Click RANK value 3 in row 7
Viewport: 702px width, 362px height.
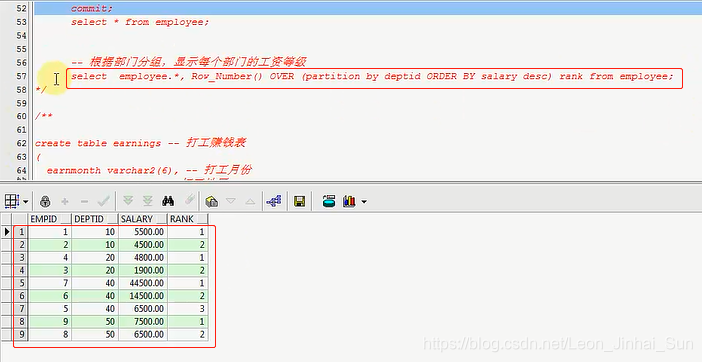click(188, 309)
